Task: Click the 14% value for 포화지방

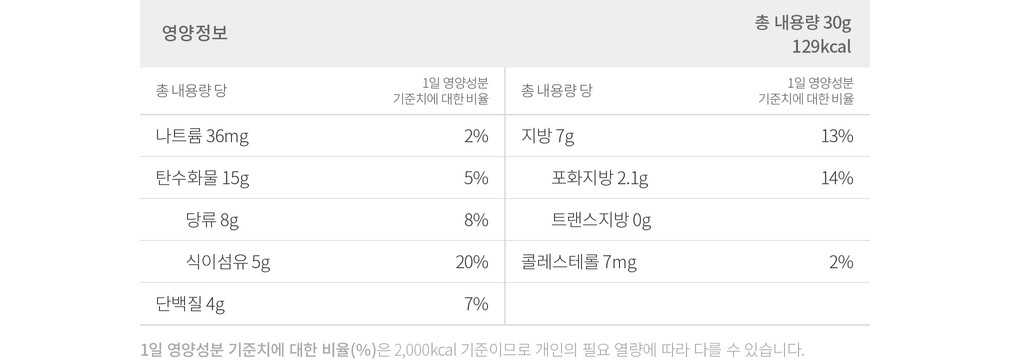Action: pyautogui.click(x=837, y=178)
